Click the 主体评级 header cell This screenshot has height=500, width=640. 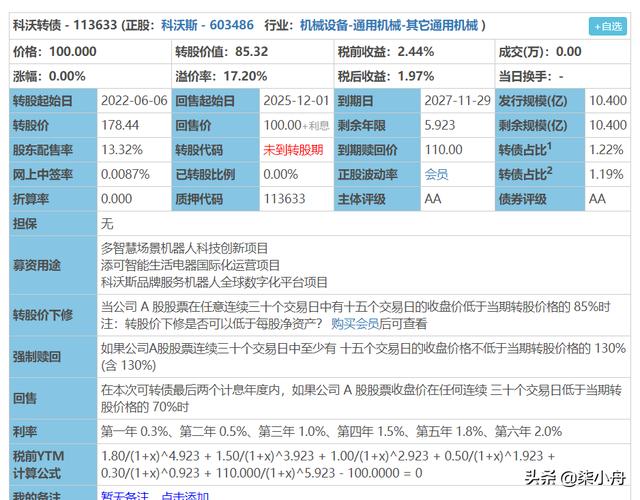click(x=377, y=199)
